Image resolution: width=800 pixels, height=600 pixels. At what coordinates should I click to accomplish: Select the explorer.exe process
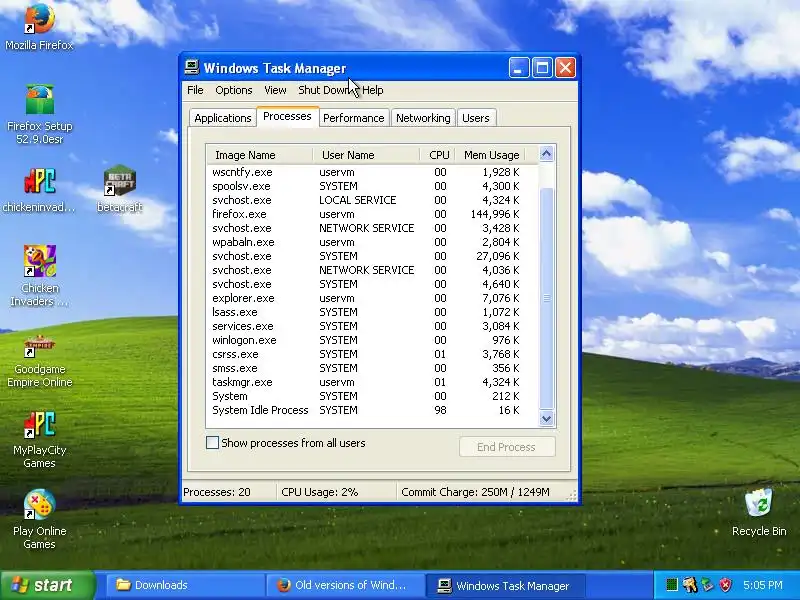point(372,298)
